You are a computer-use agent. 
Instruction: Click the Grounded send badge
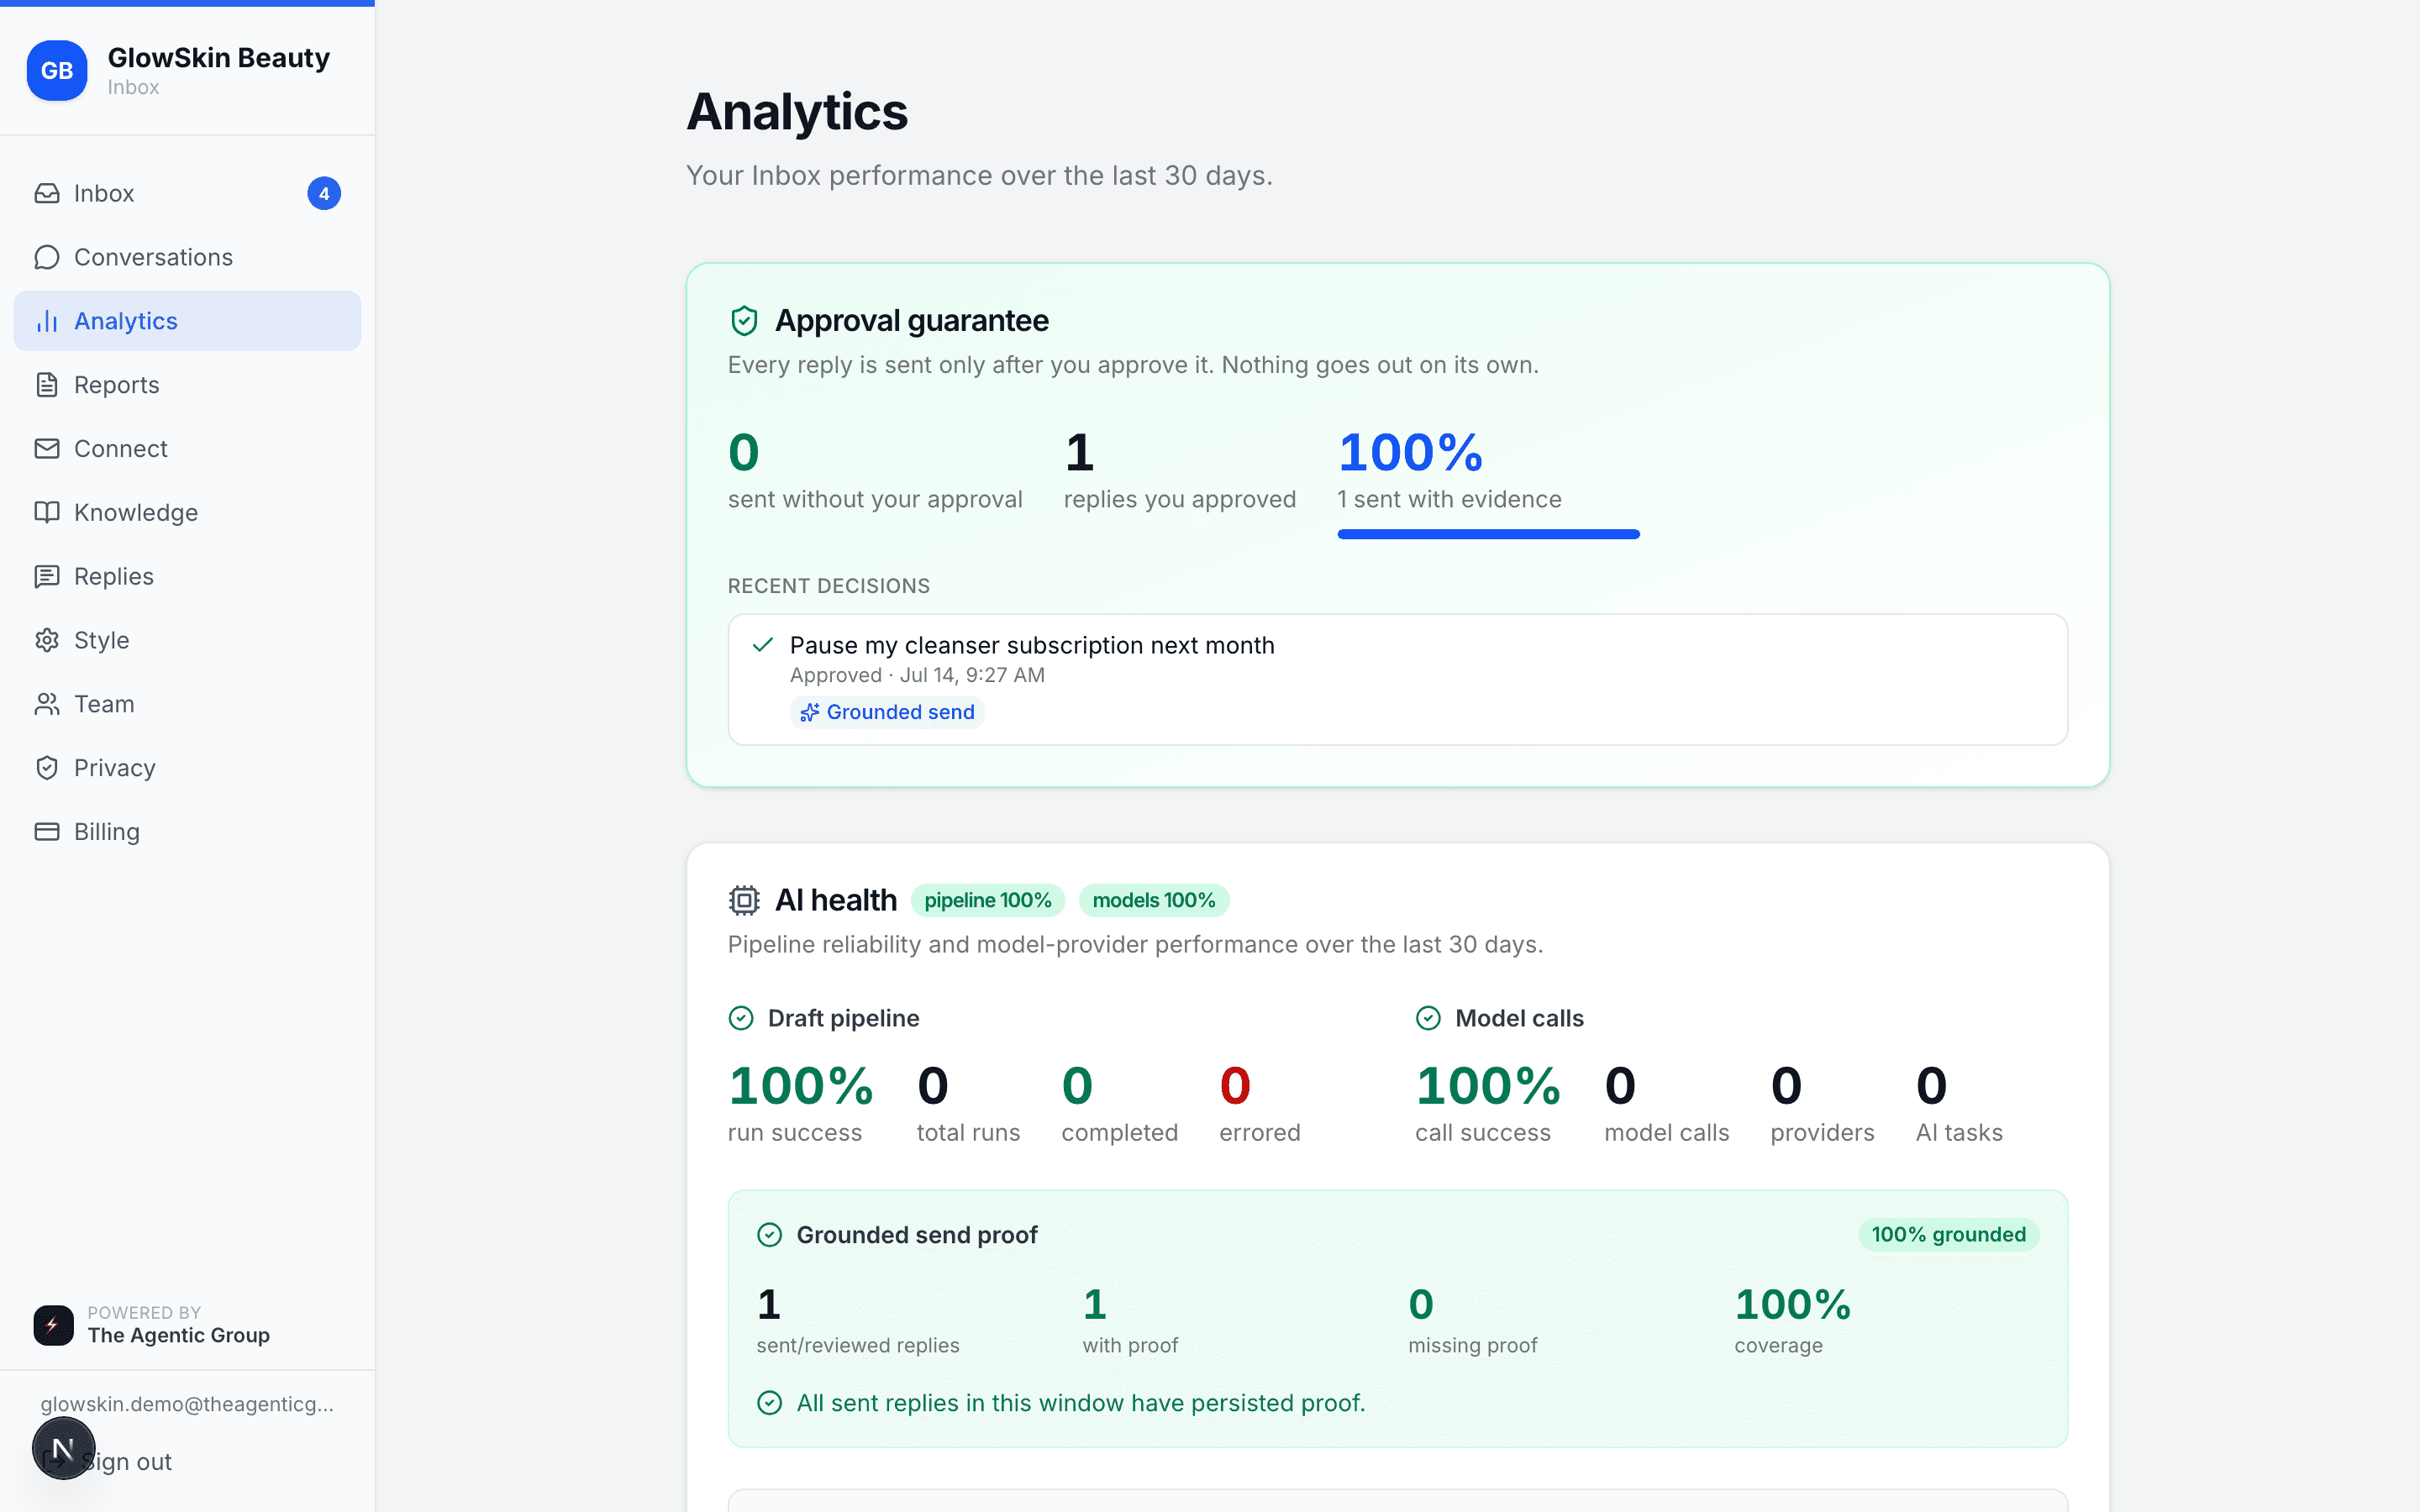click(x=887, y=712)
